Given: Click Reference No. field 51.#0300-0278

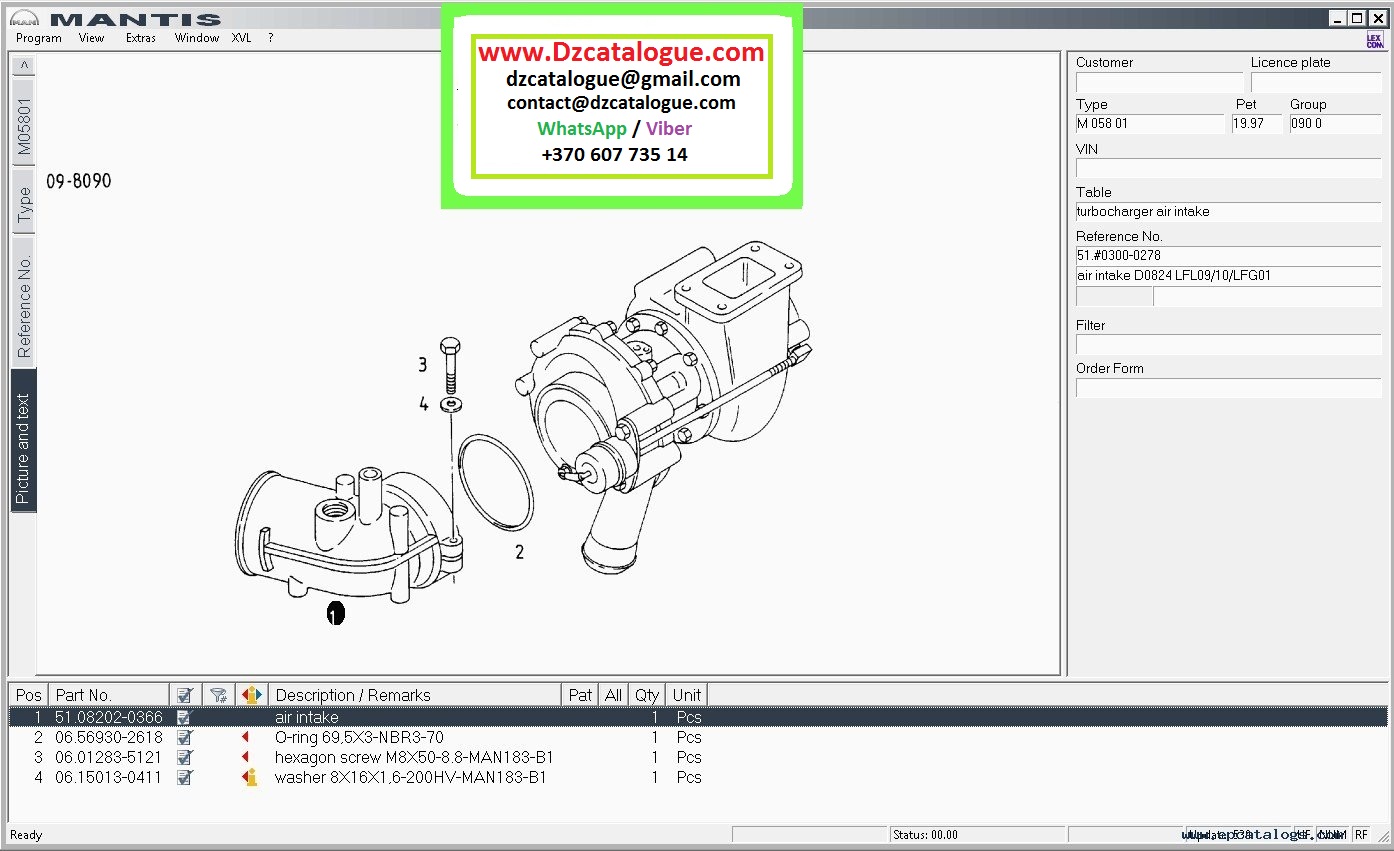Looking at the screenshot, I should [1229, 256].
